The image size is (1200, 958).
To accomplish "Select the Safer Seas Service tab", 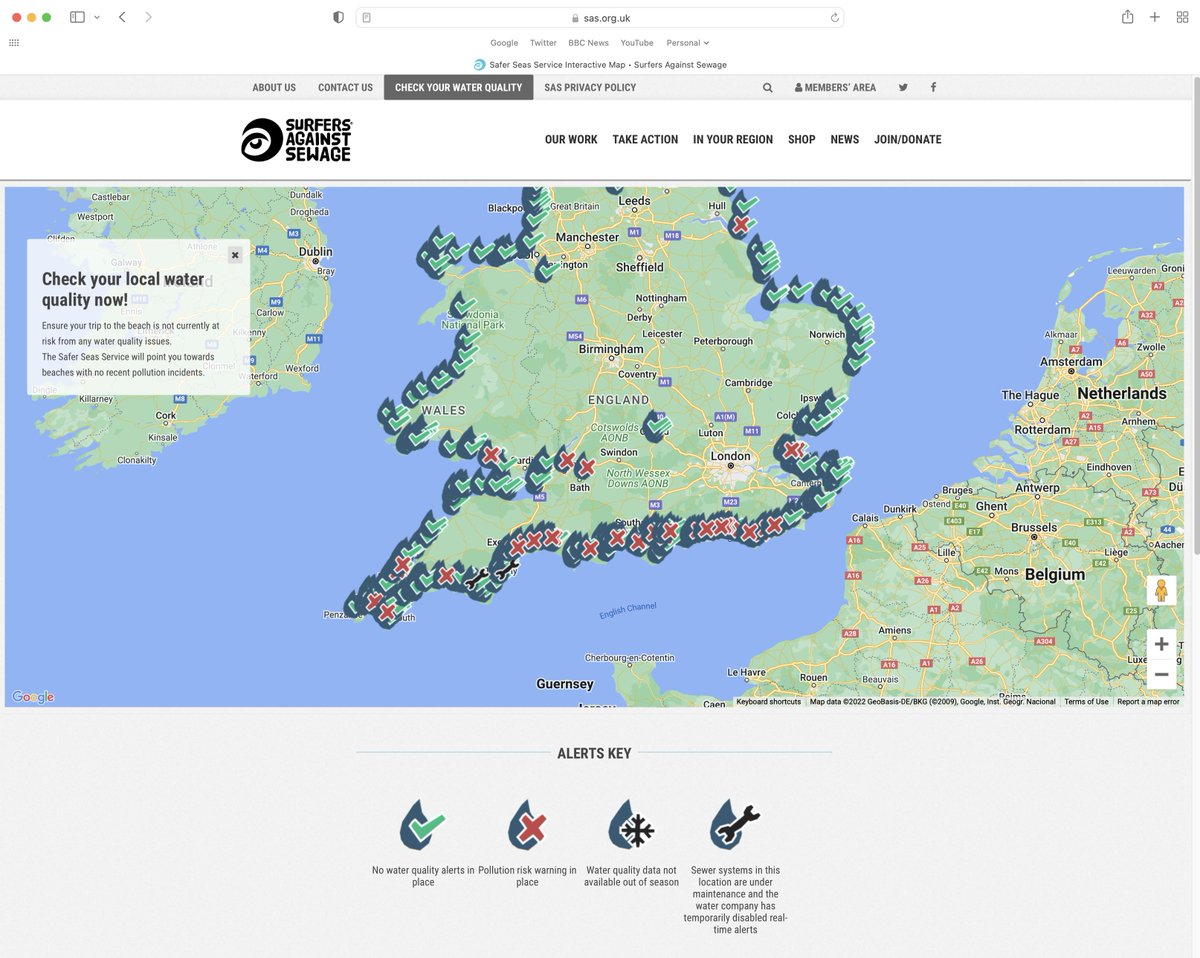I will [600, 65].
